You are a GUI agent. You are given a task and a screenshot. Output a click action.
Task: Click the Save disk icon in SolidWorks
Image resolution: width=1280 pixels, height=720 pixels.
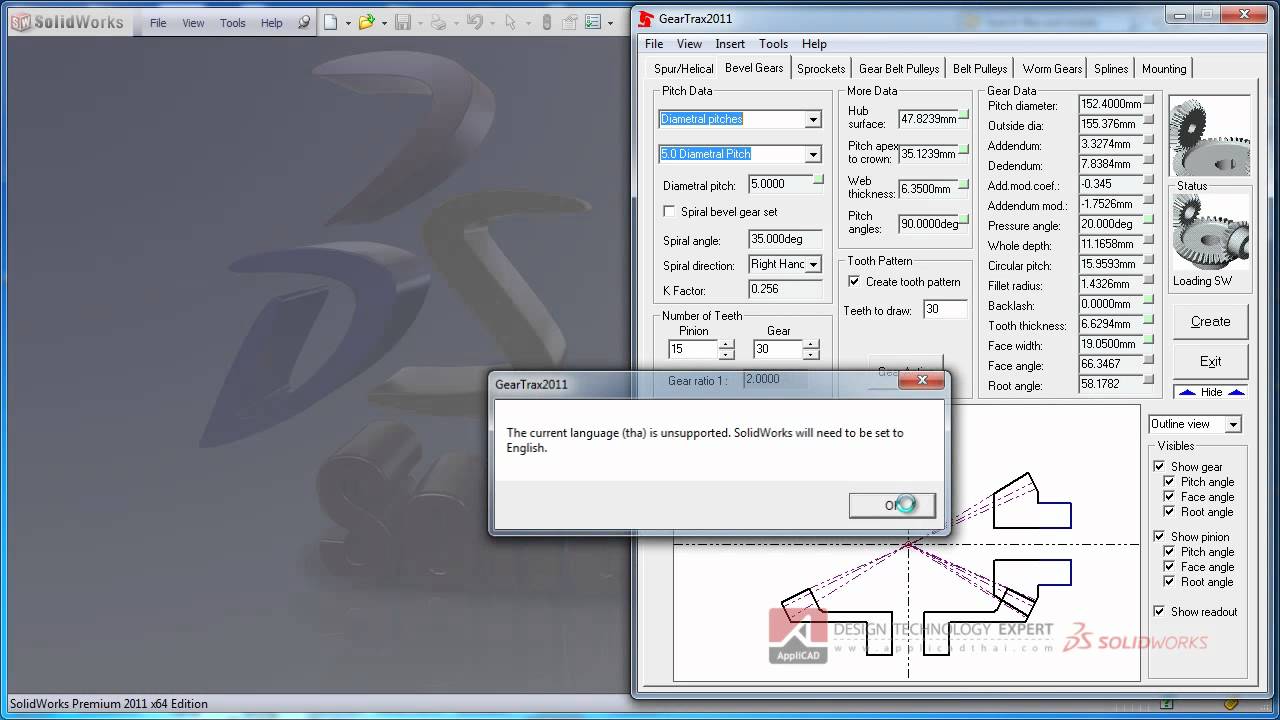click(403, 22)
